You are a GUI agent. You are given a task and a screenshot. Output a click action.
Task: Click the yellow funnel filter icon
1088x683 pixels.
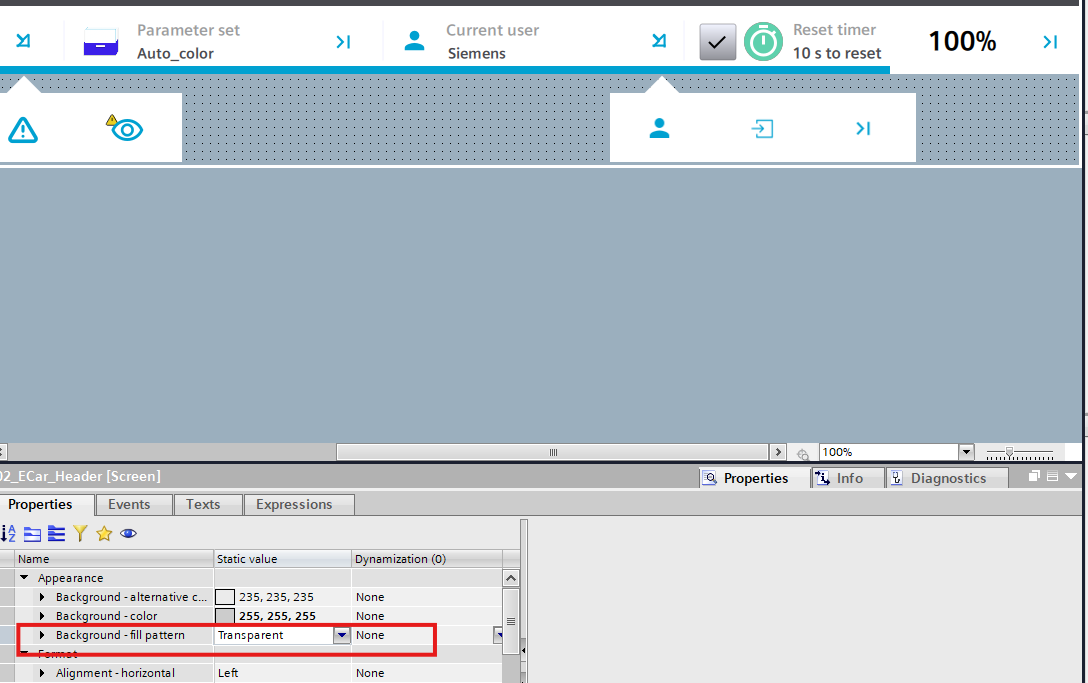tap(80, 533)
